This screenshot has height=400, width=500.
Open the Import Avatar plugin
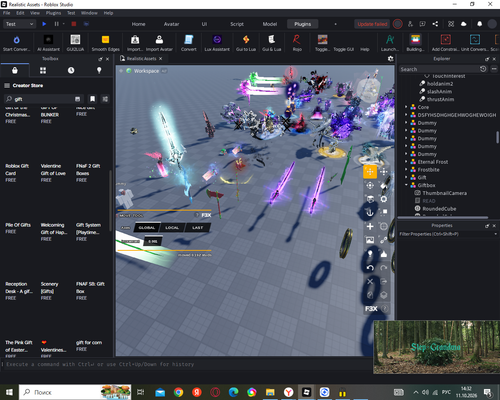click(x=159, y=40)
